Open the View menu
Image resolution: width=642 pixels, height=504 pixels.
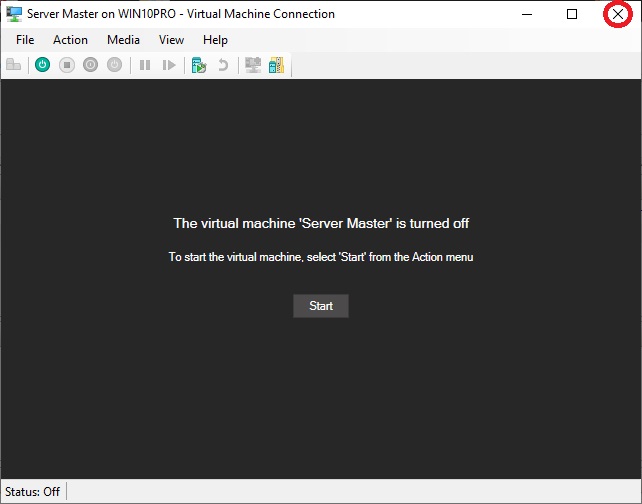tap(171, 40)
